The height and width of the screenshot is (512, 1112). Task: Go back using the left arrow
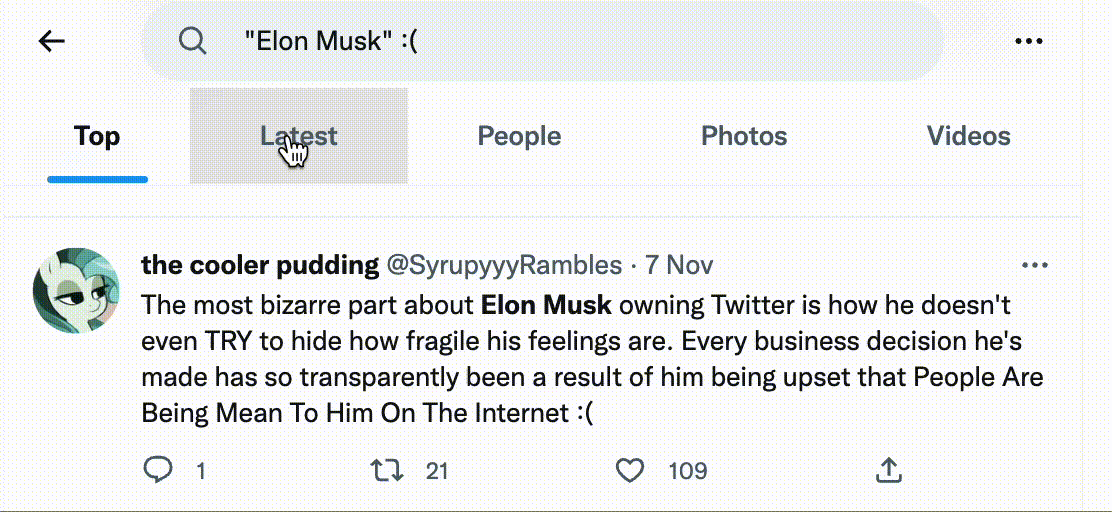(x=51, y=41)
